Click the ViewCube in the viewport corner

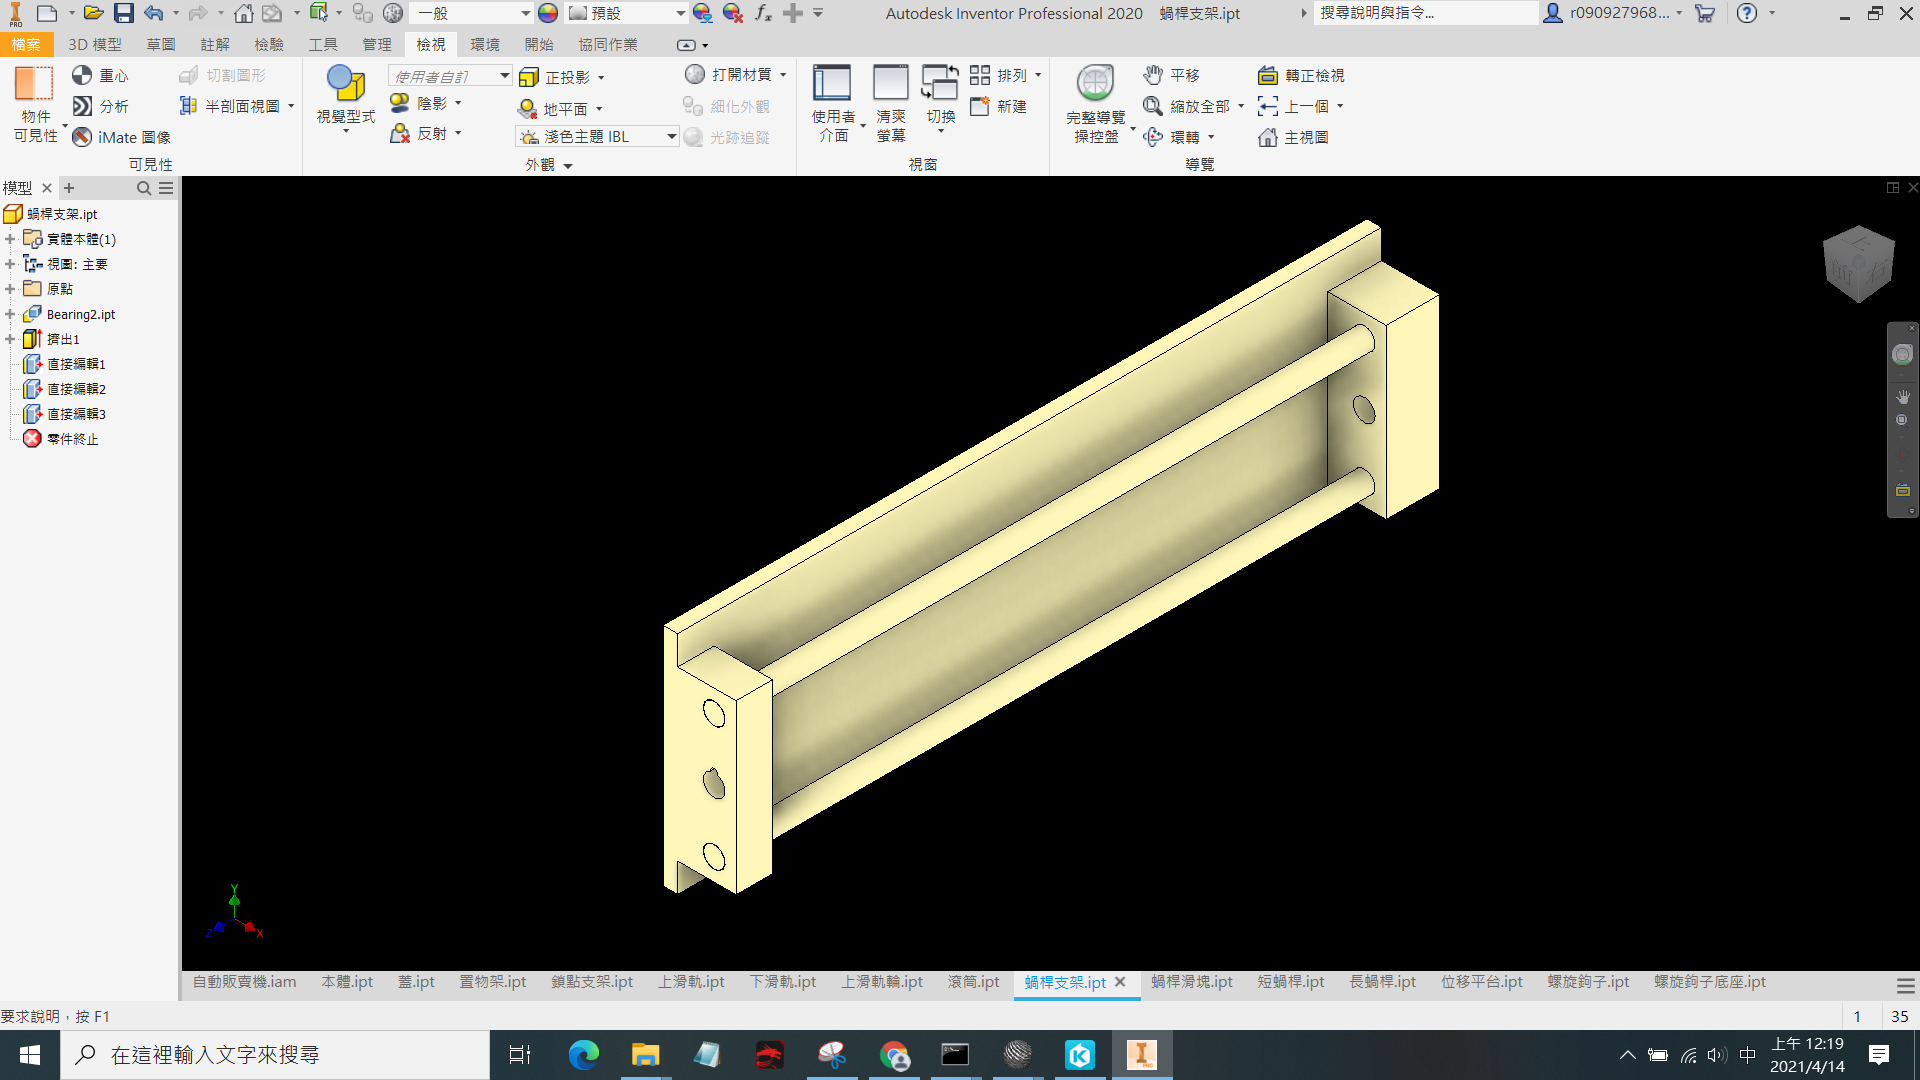point(1858,263)
